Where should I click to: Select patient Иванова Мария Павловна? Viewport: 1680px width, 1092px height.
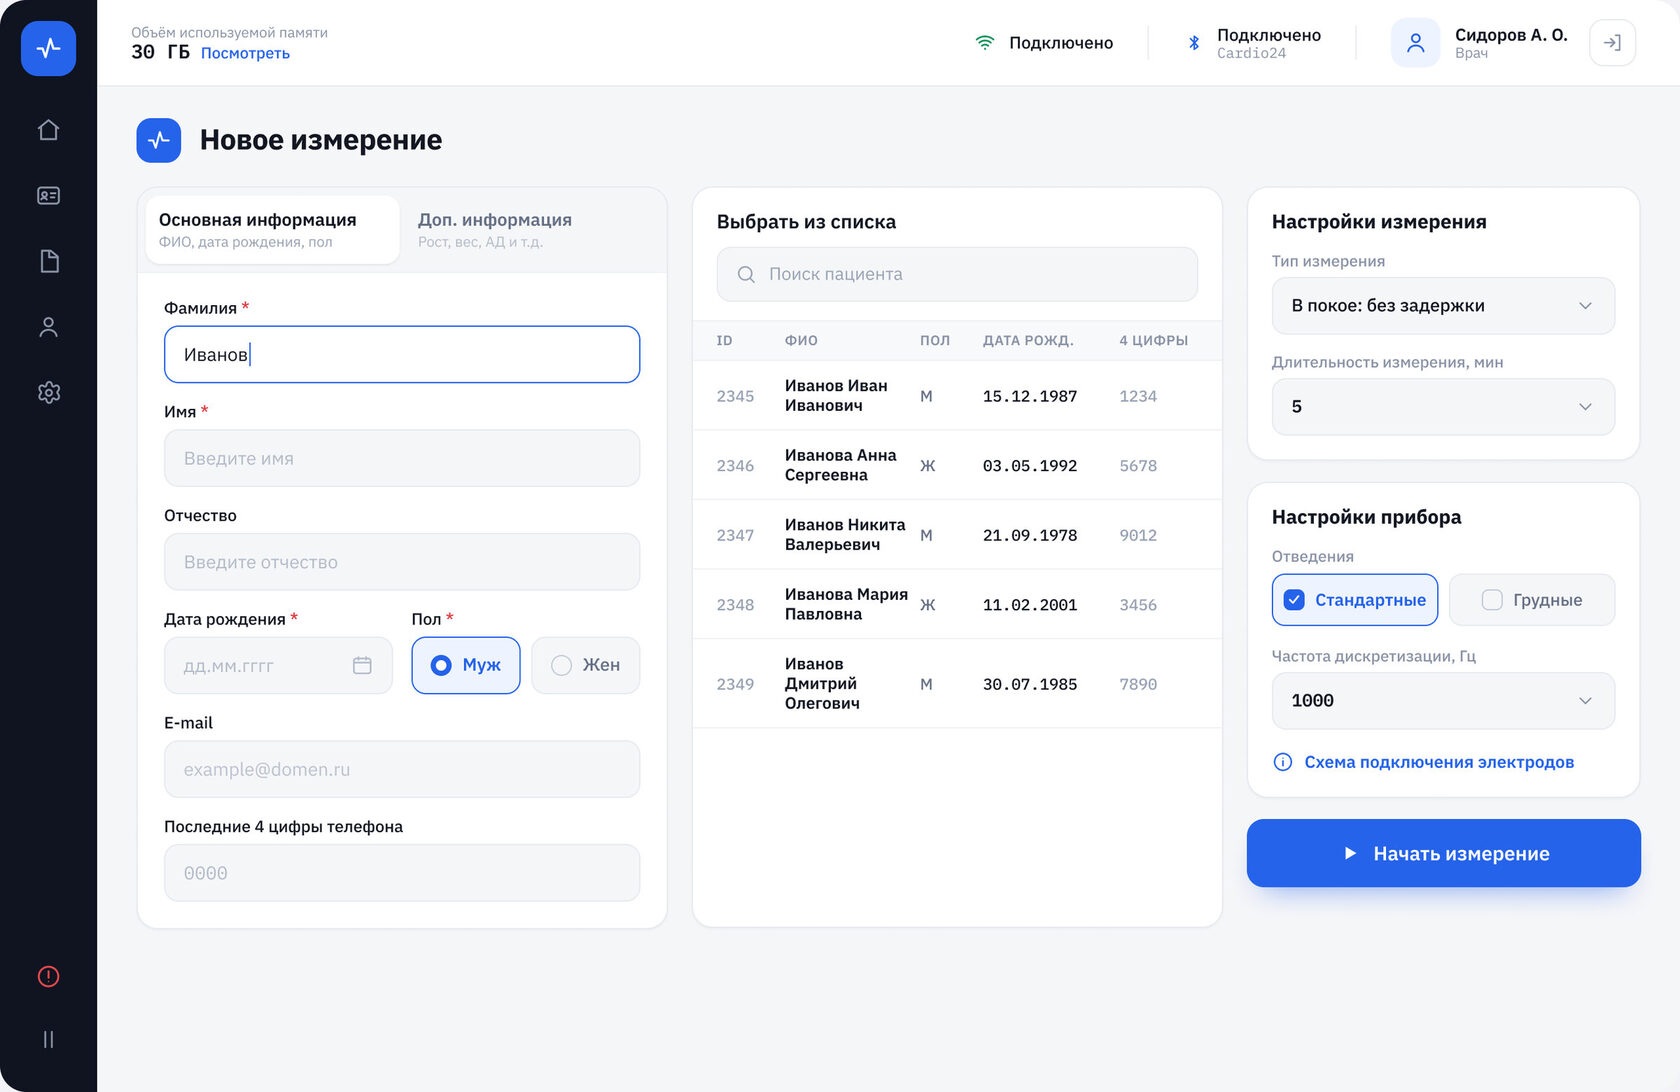957,604
